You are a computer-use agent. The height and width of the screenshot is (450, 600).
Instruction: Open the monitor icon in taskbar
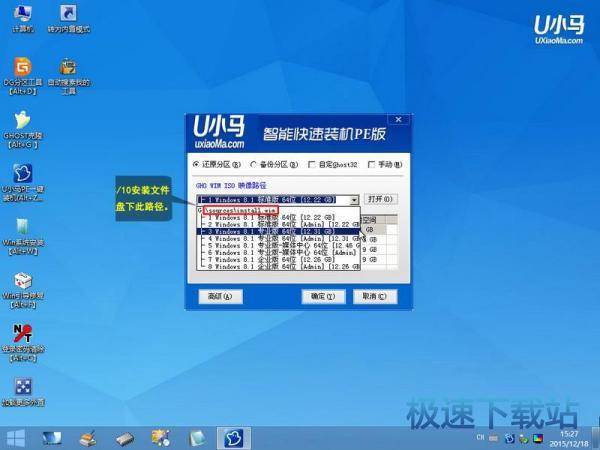click(52, 439)
